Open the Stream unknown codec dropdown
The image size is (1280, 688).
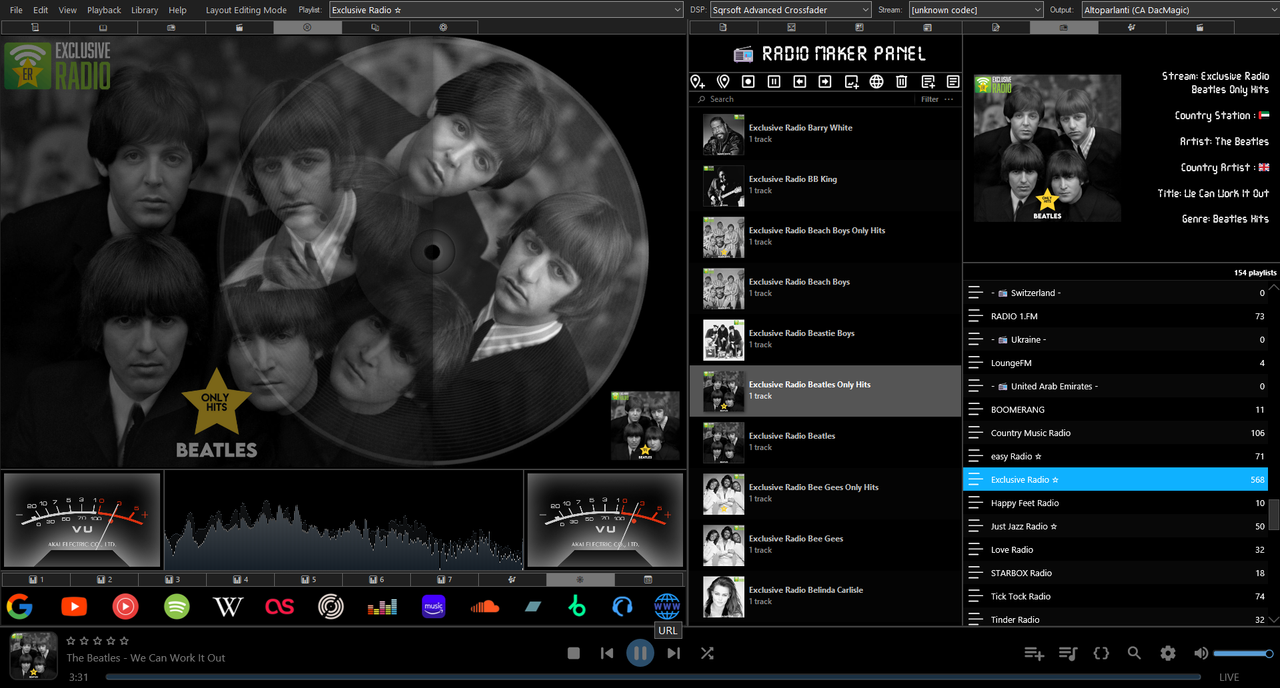click(x=976, y=10)
